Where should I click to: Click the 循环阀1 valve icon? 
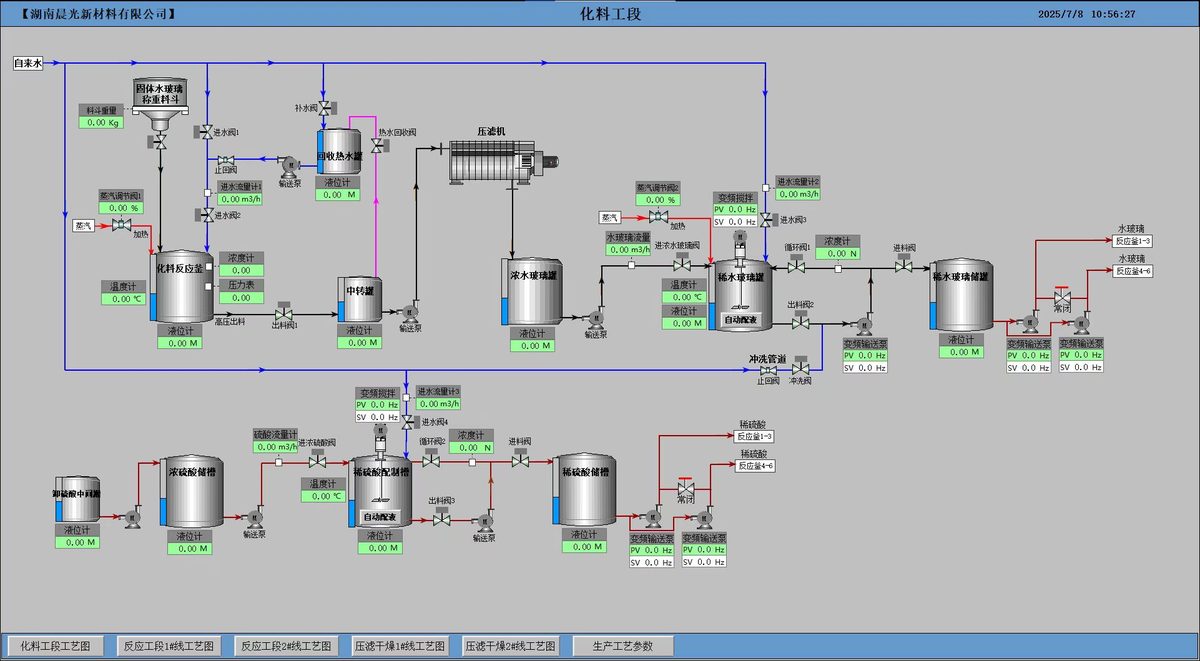pos(796,266)
